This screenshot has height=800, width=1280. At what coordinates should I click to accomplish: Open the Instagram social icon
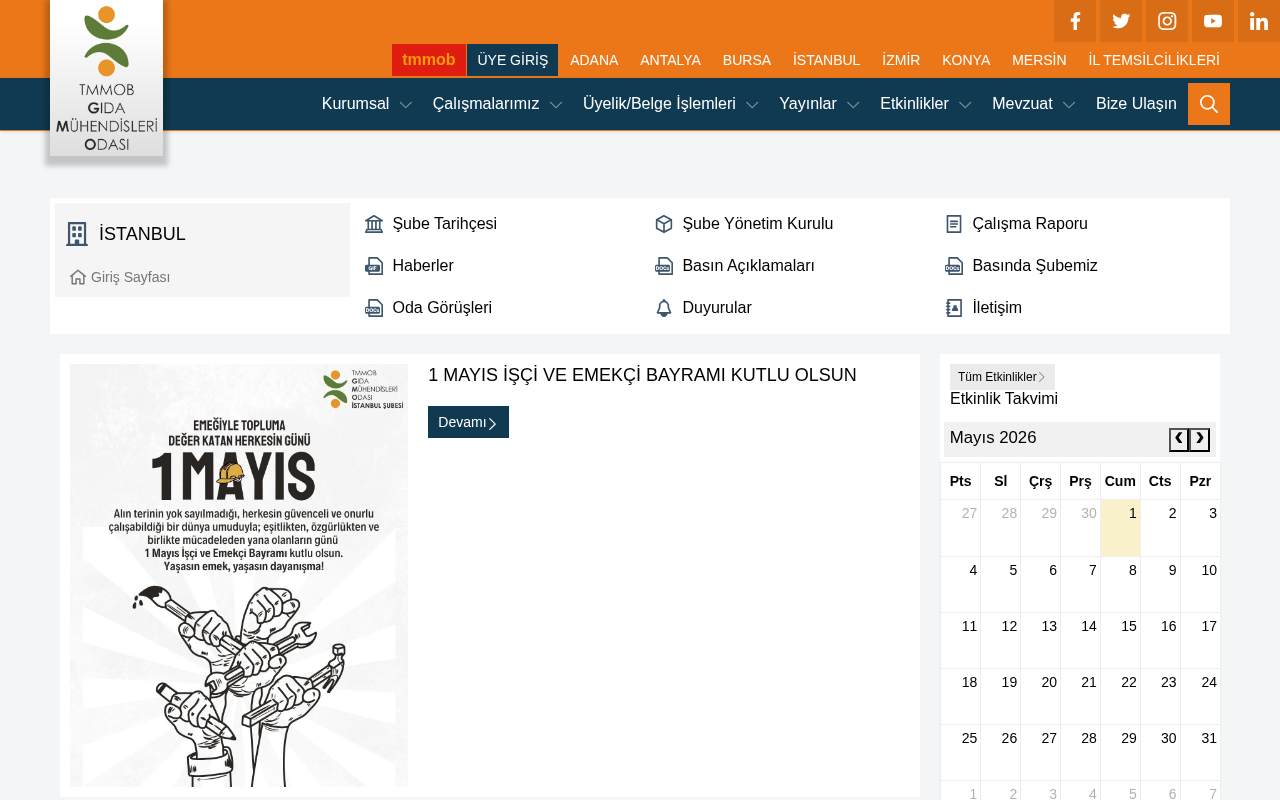coord(1167,21)
